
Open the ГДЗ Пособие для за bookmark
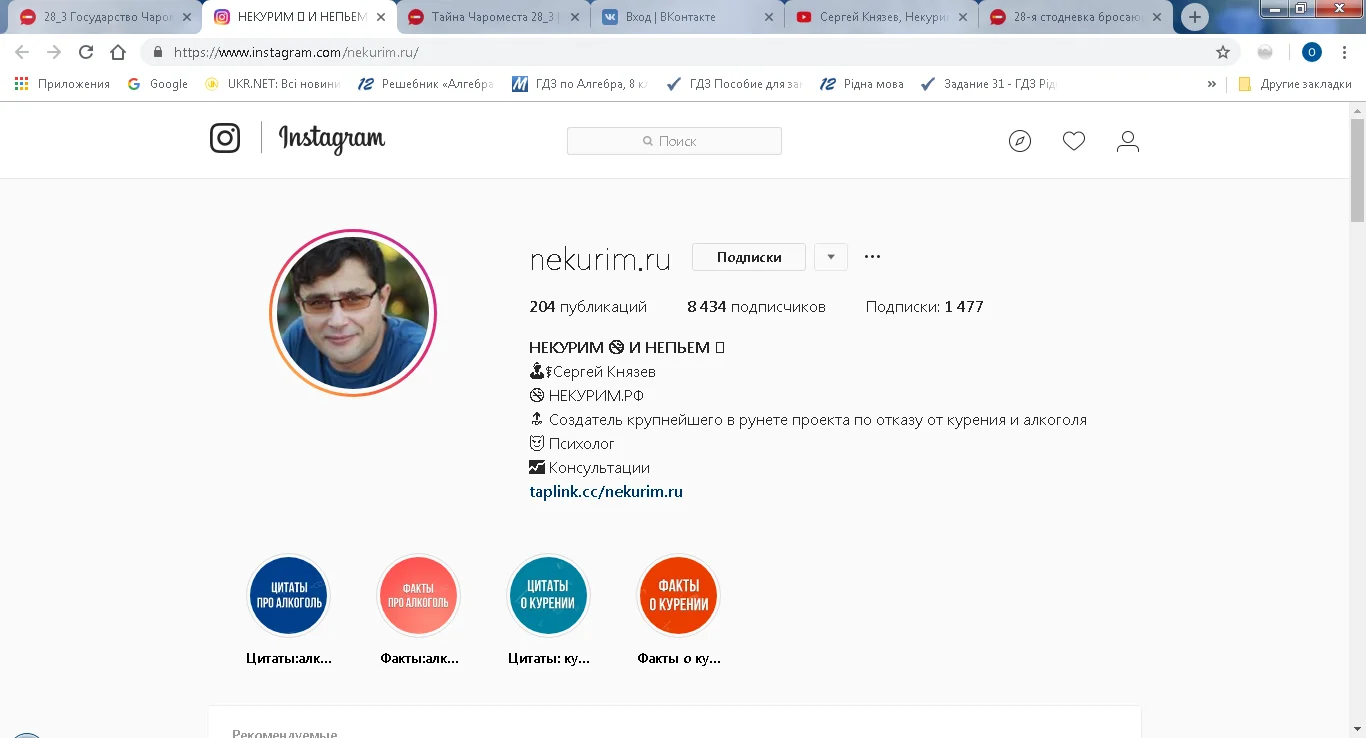click(x=734, y=84)
